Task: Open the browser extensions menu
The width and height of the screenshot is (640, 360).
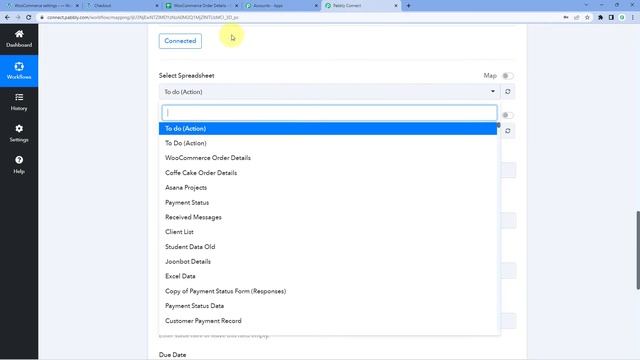Action: coord(600,18)
